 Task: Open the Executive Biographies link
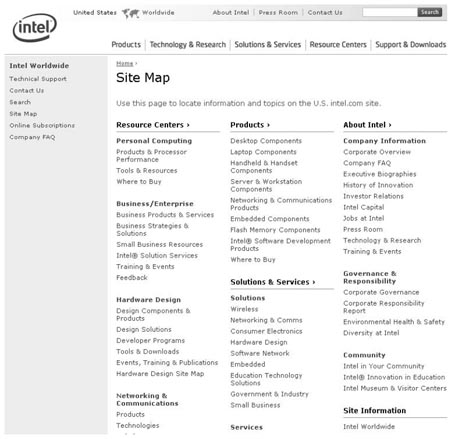point(380,174)
